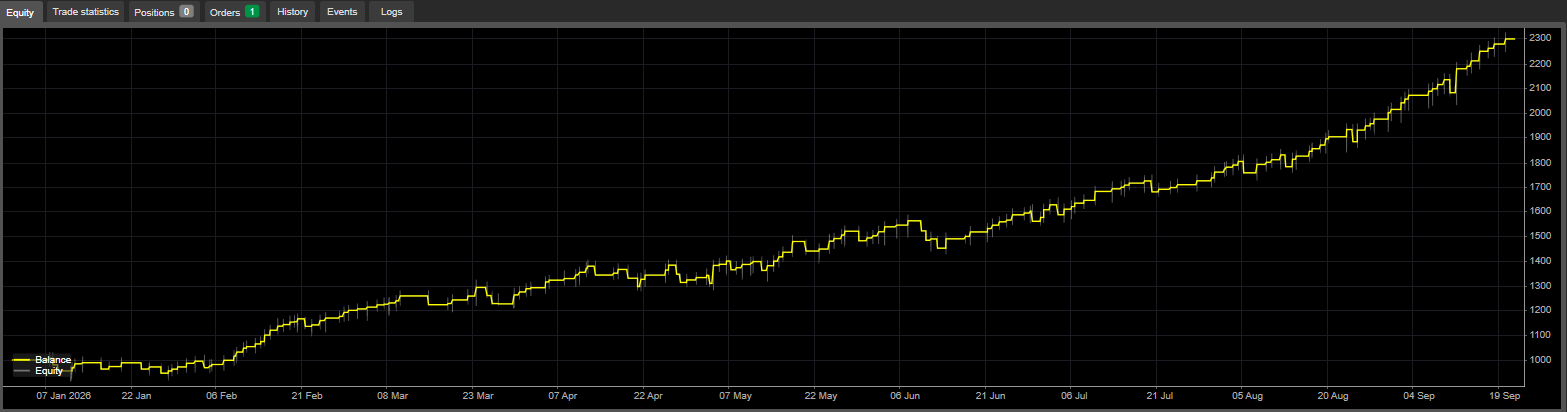
Task: Click the 07 Apr date label
Action: point(563,395)
